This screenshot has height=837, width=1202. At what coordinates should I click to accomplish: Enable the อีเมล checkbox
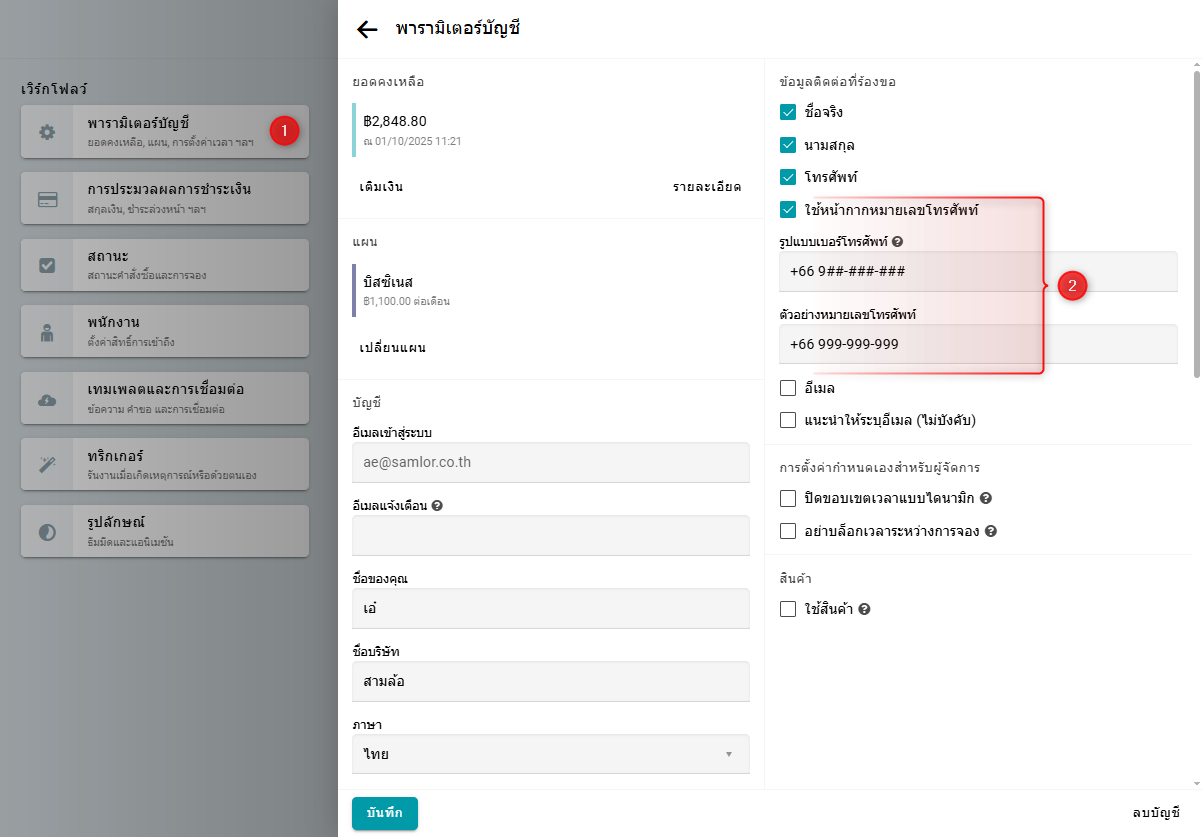click(788, 388)
